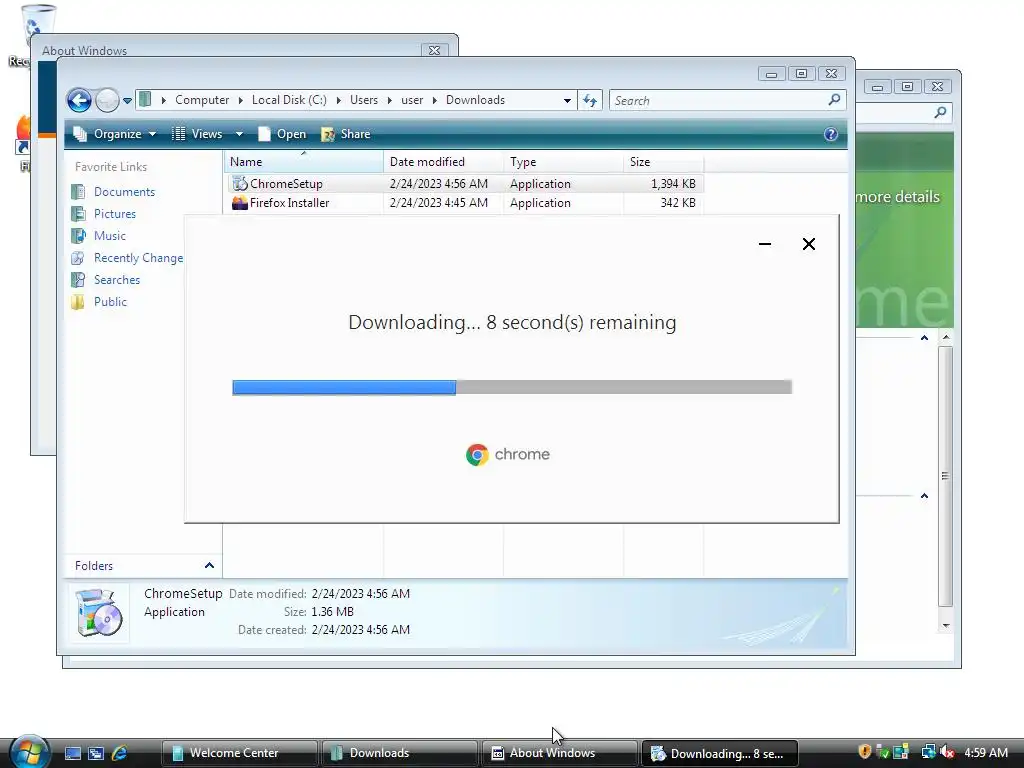Select Computer in the address breadcrumb

click(x=202, y=100)
